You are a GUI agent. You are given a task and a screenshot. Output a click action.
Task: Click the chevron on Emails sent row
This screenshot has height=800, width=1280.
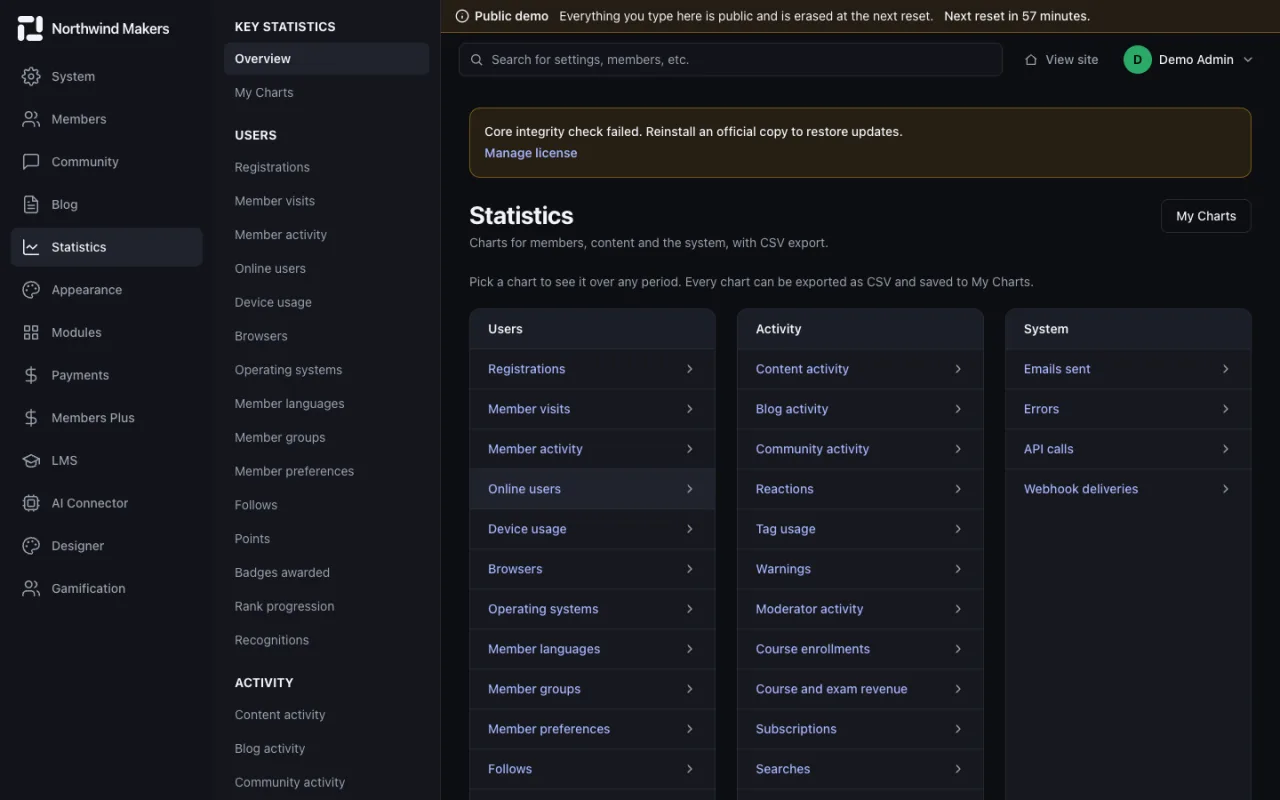[x=1226, y=369]
